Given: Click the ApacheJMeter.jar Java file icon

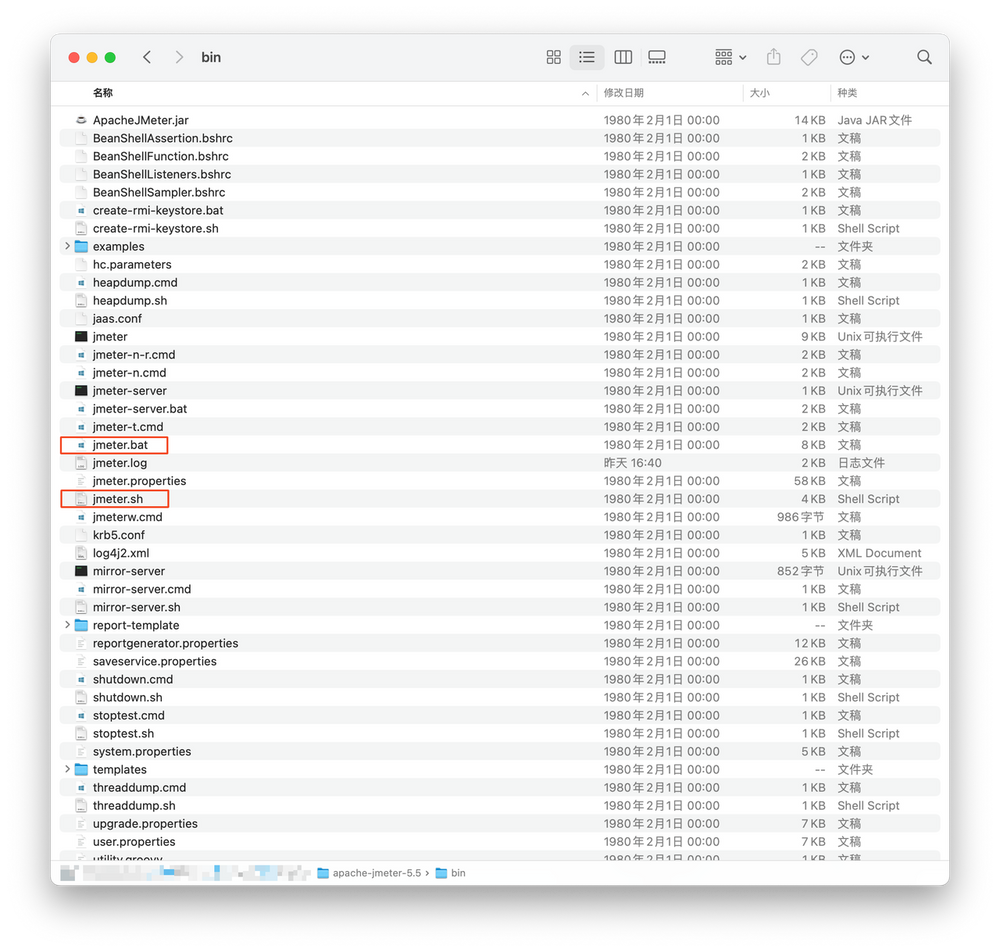Looking at the screenshot, I should coord(80,119).
